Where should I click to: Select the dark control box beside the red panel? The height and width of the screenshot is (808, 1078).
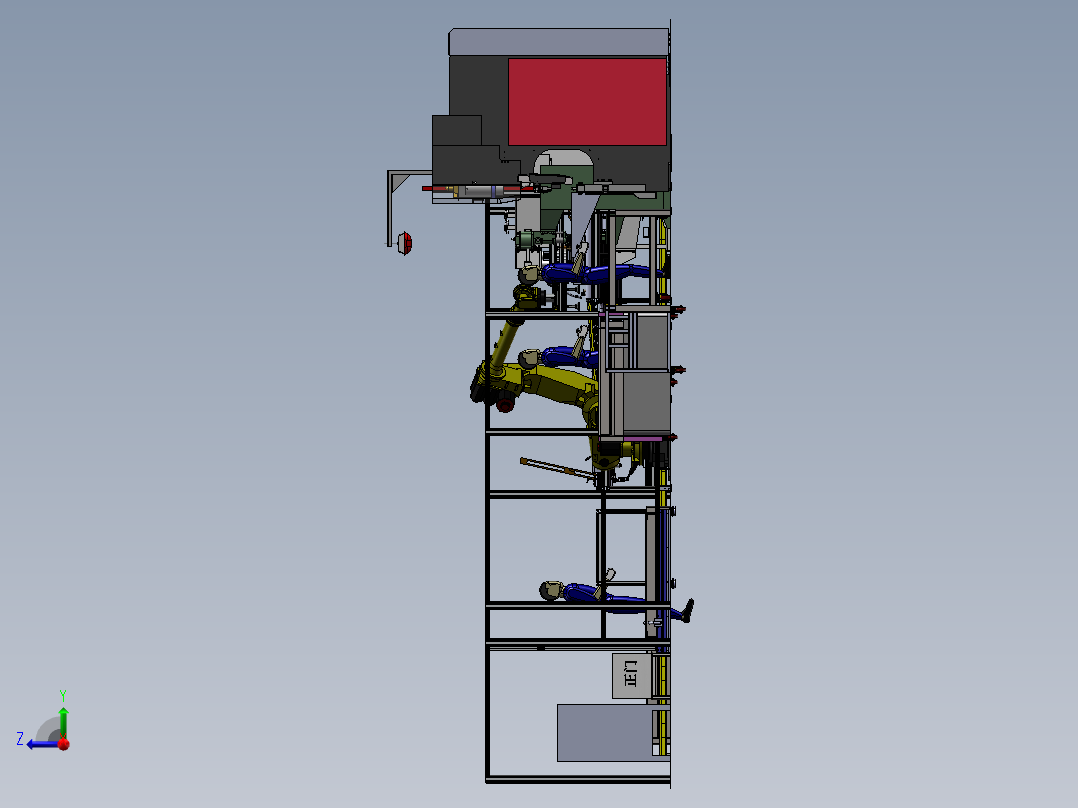(x=456, y=130)
